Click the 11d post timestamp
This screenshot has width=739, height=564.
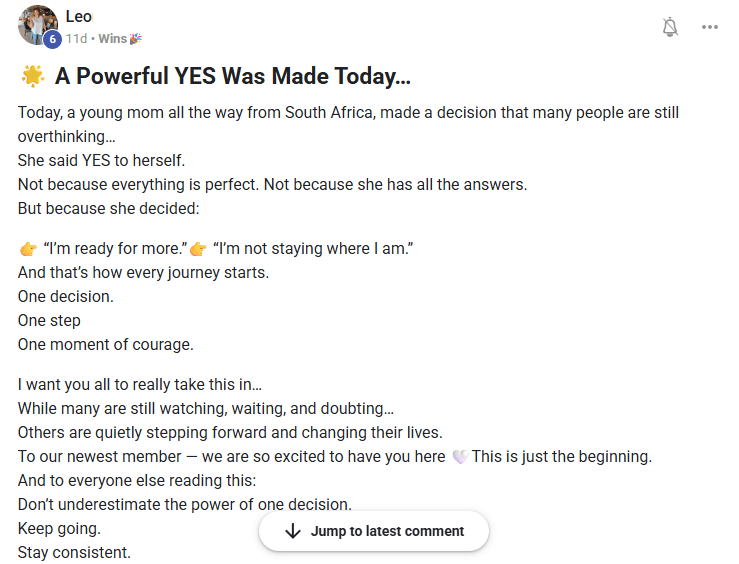coord(76,39)
